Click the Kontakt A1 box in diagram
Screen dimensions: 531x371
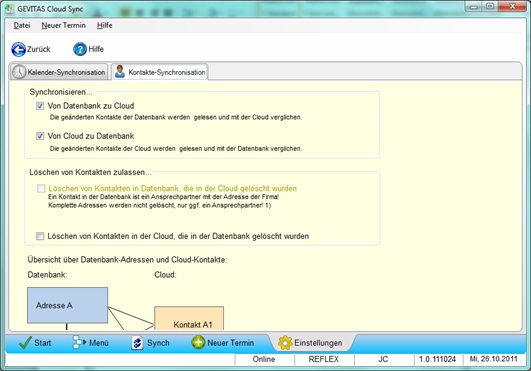coord(189,318)
